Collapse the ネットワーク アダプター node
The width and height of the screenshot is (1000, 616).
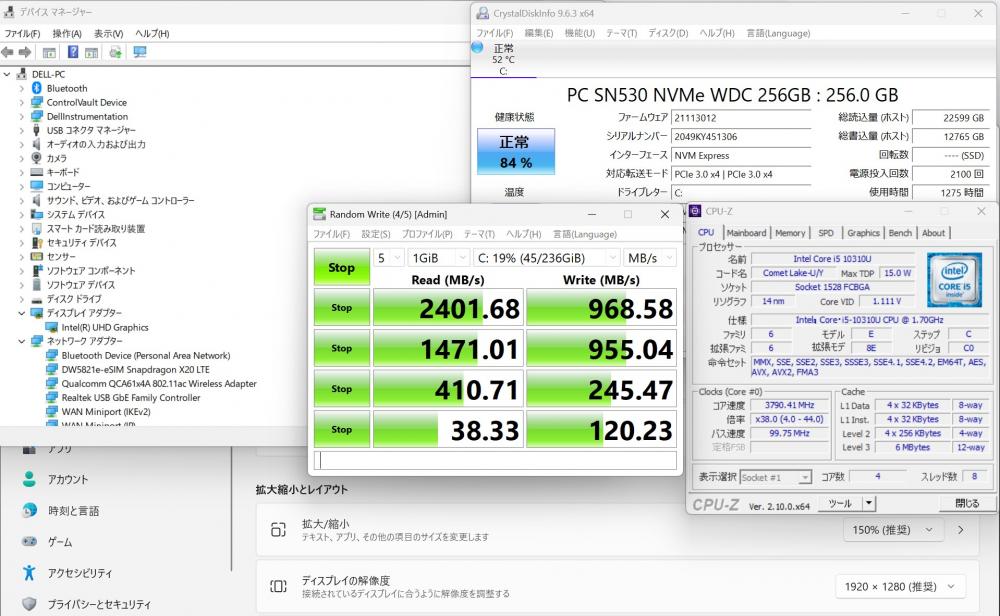point(22,341)
